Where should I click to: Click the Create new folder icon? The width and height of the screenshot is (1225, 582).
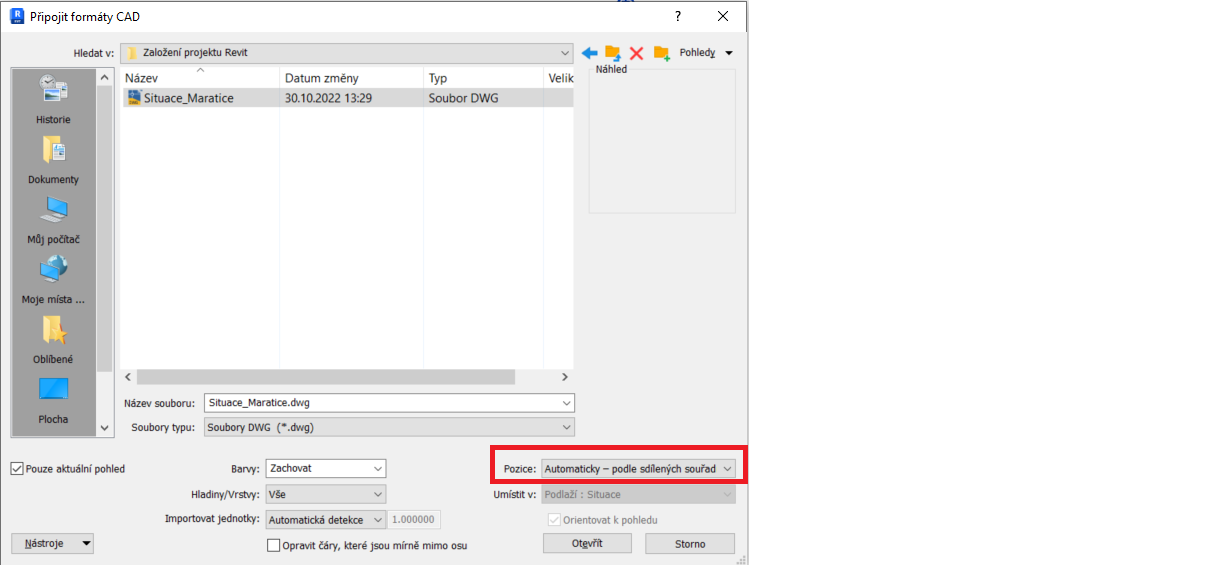point(661,53)
